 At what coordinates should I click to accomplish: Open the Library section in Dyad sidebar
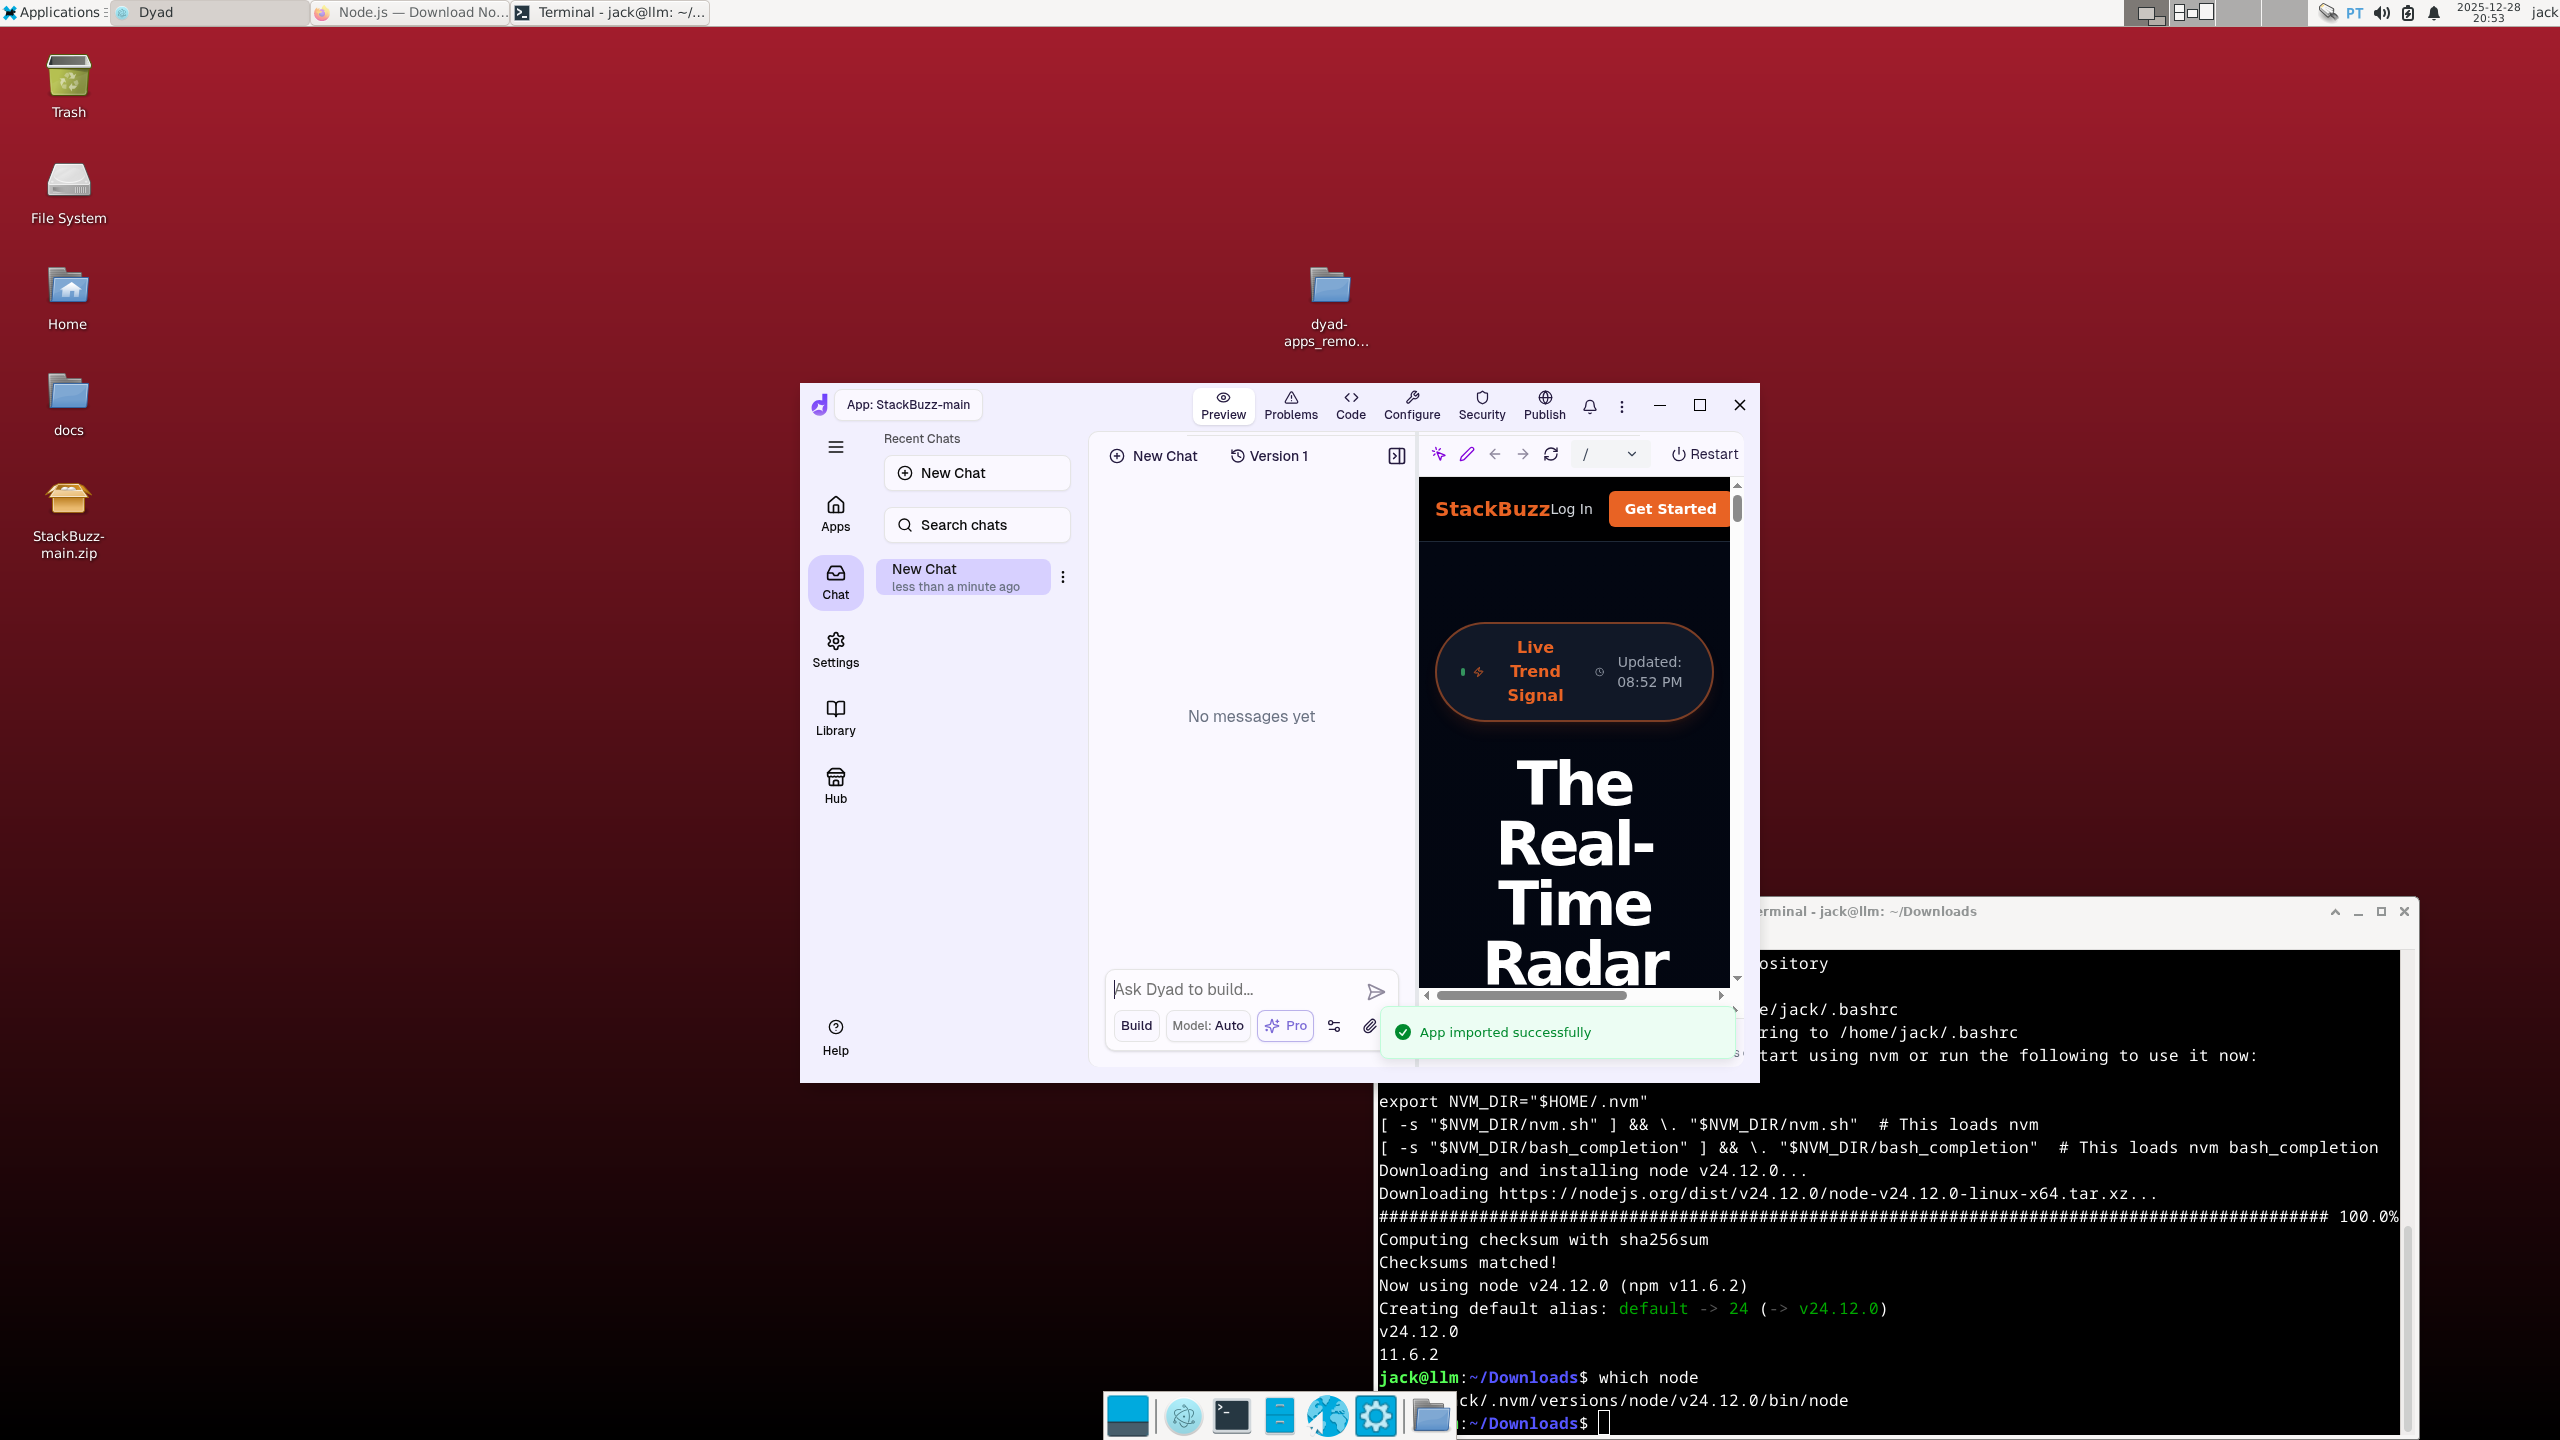click(835, 718)
